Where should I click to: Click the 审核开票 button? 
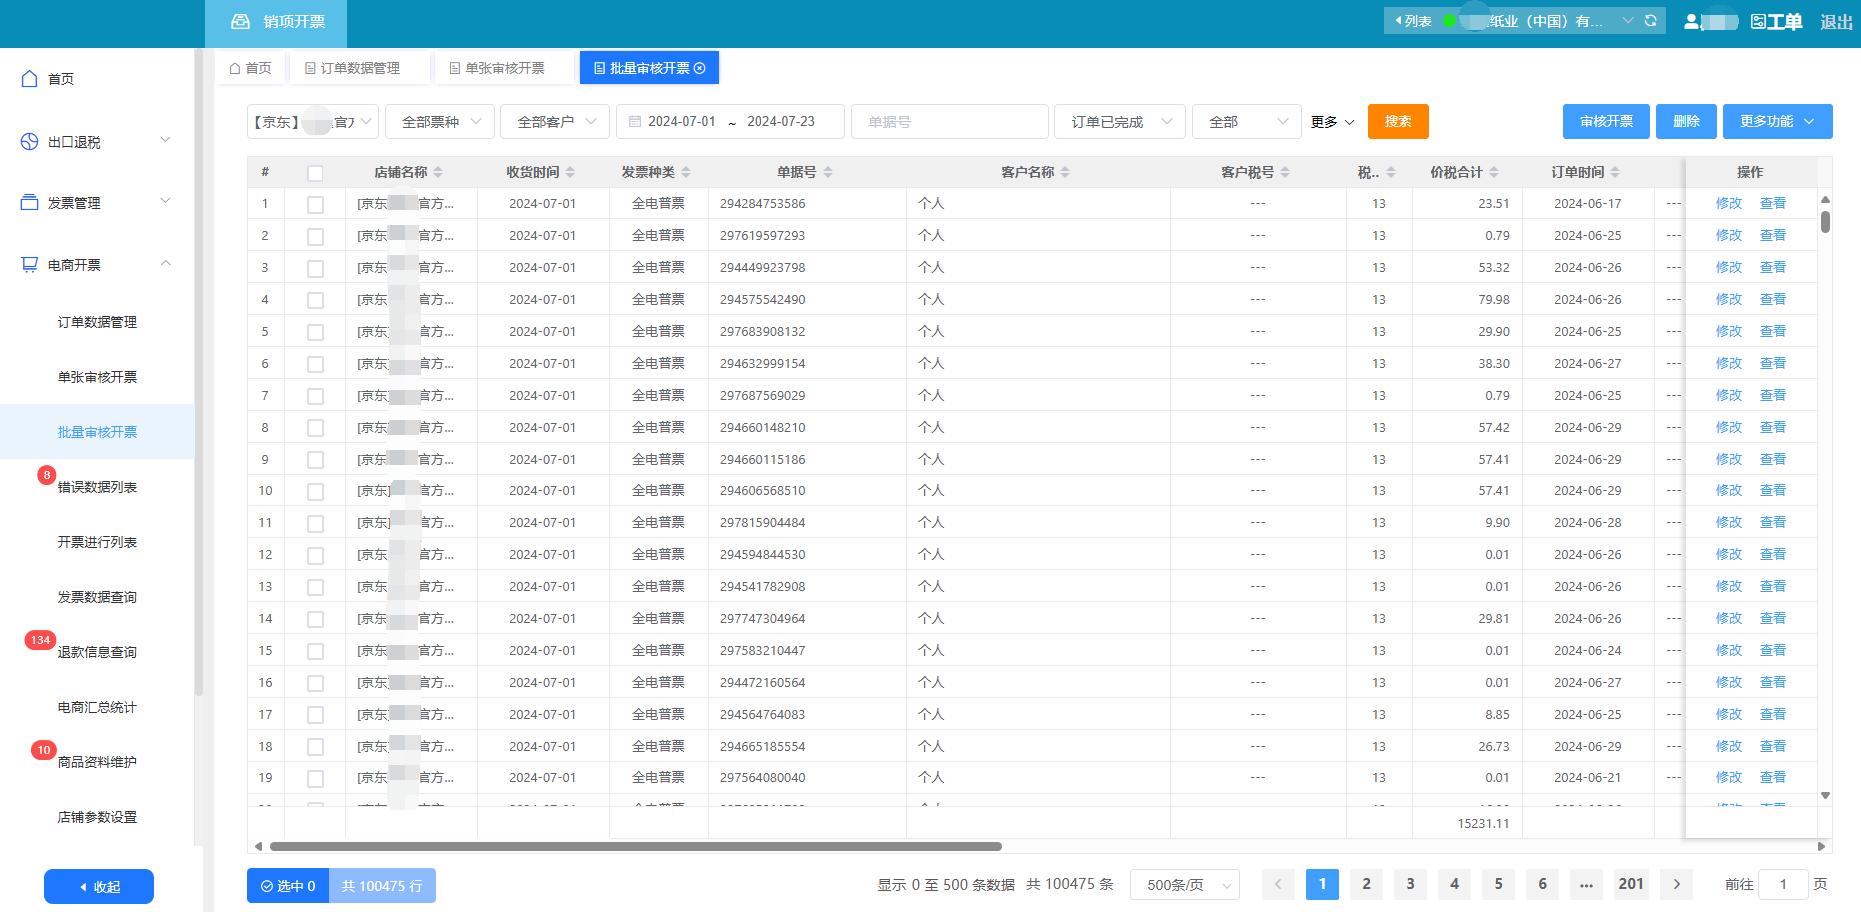[x=1606, y=121]
